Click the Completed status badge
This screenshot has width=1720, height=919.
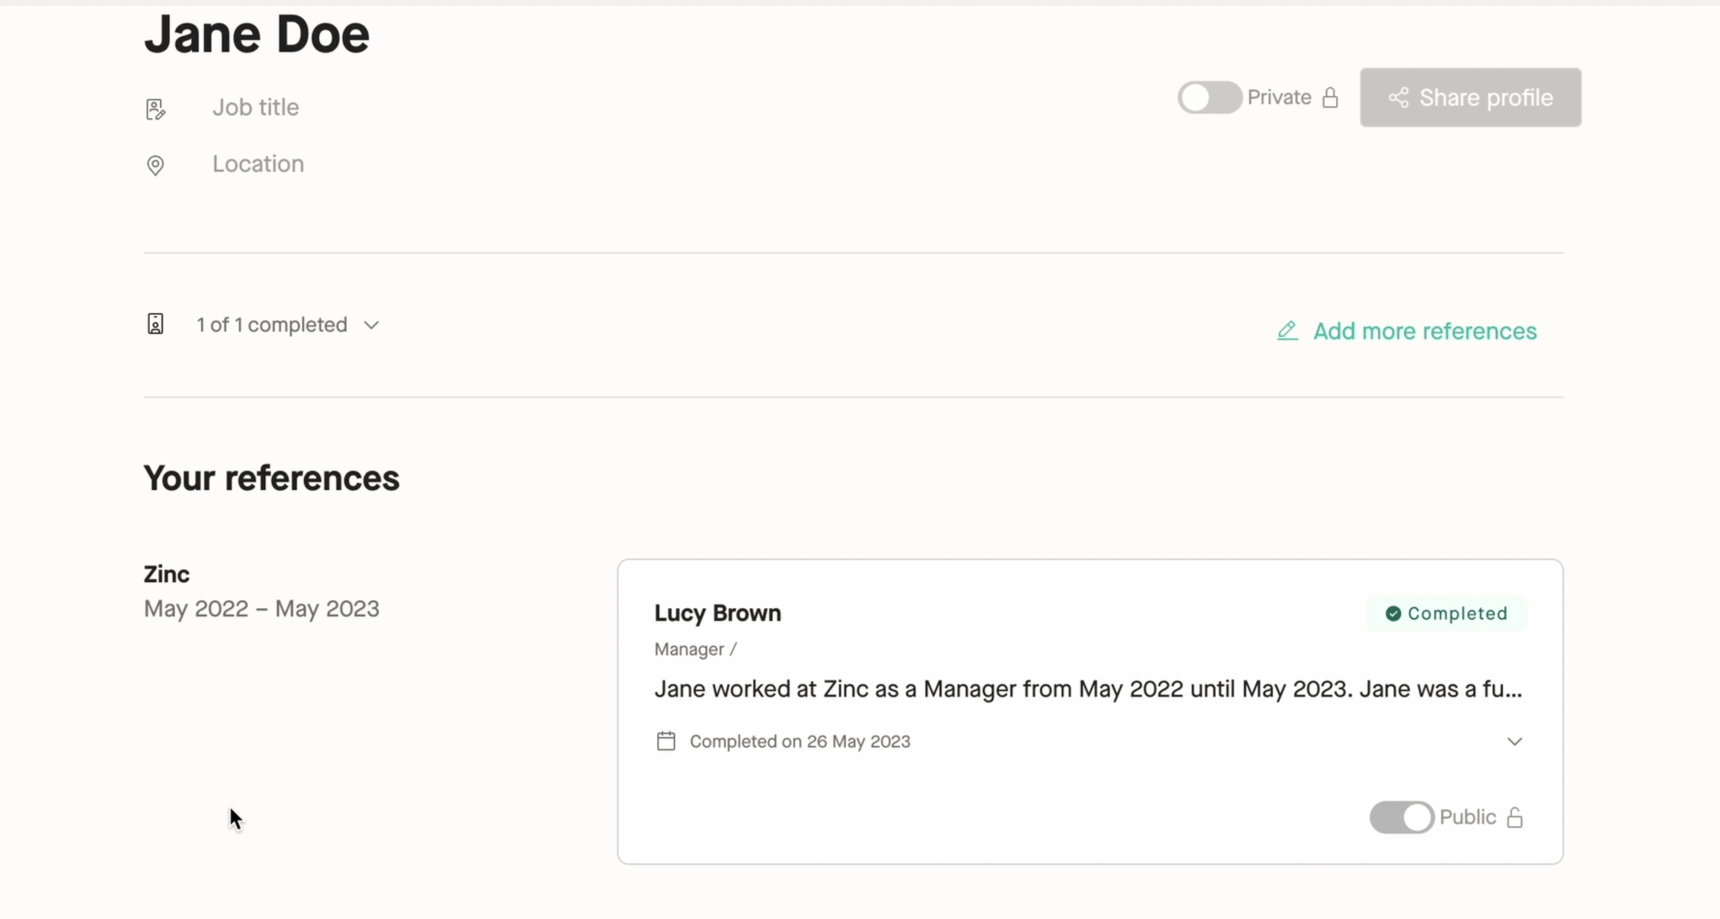(x=1447, y=613)
